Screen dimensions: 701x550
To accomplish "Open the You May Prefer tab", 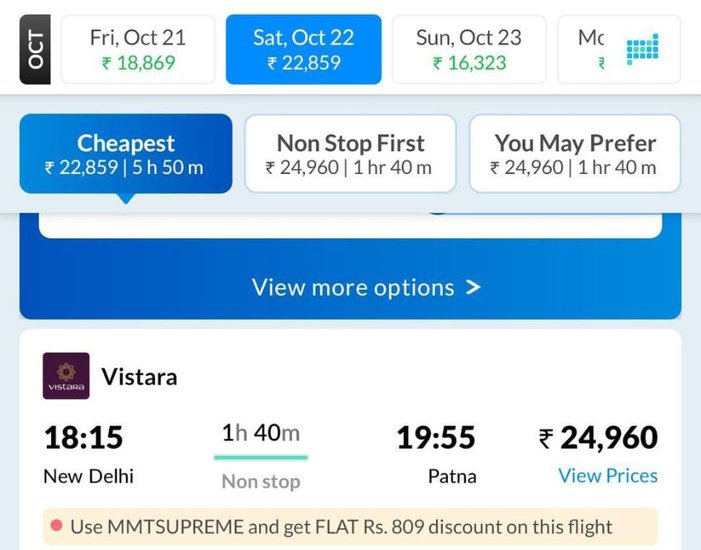I will [574, 154].
